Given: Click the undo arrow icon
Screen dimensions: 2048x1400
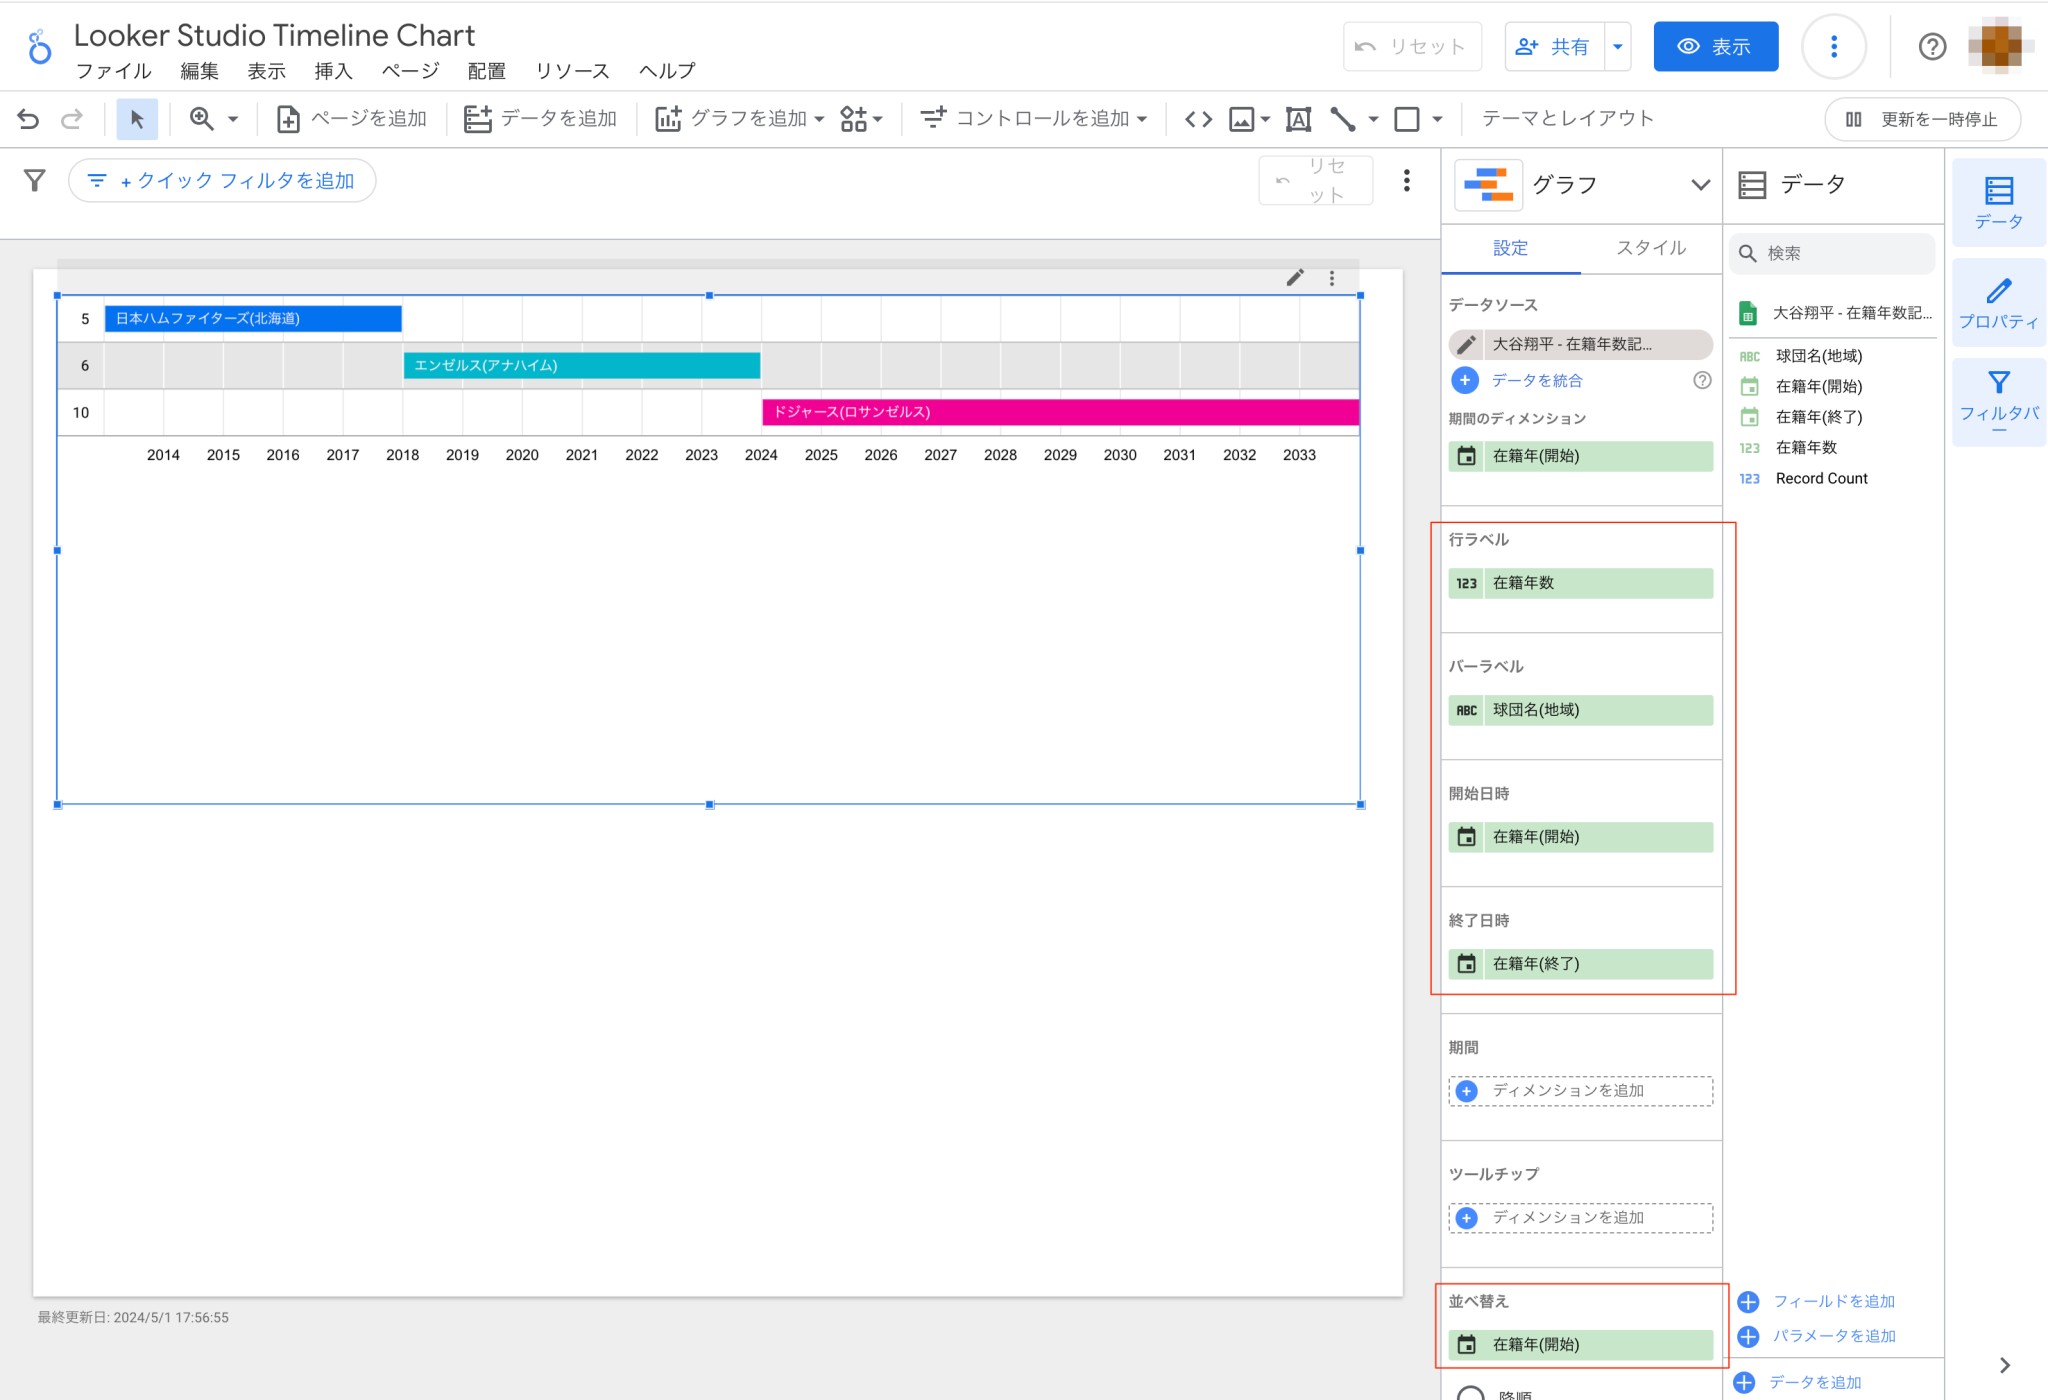Looking at the screenshot, I should point(28,119).
